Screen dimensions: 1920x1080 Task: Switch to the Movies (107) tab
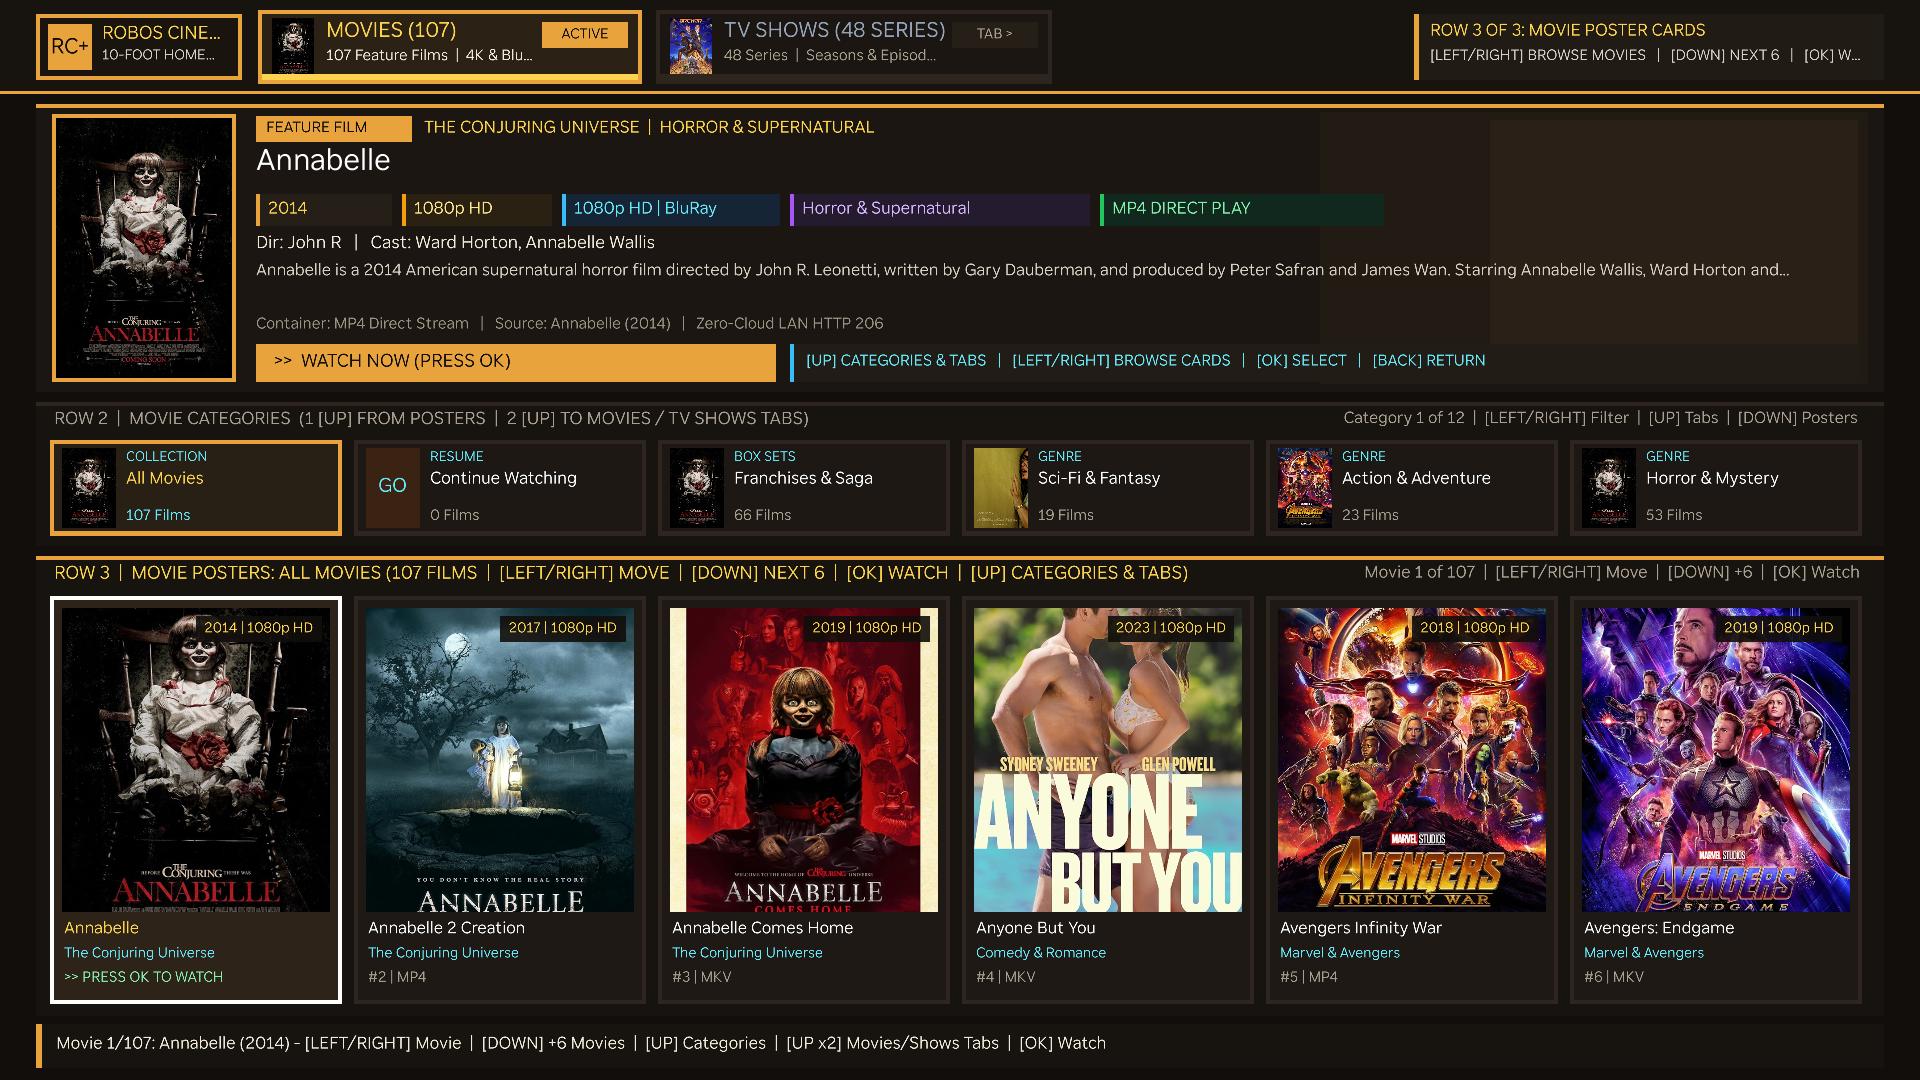tap(450, 46)
